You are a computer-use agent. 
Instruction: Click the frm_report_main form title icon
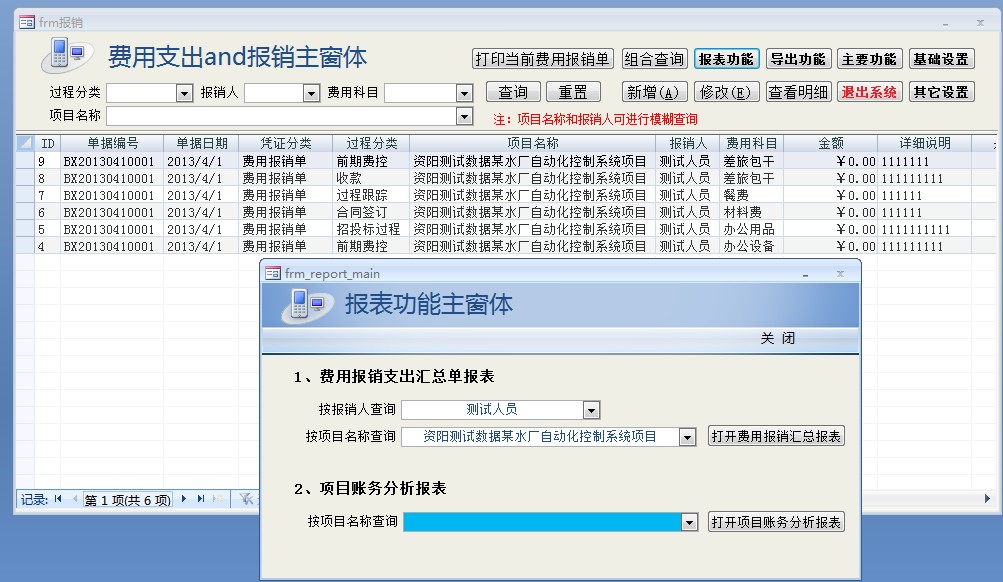pos(272,274)
